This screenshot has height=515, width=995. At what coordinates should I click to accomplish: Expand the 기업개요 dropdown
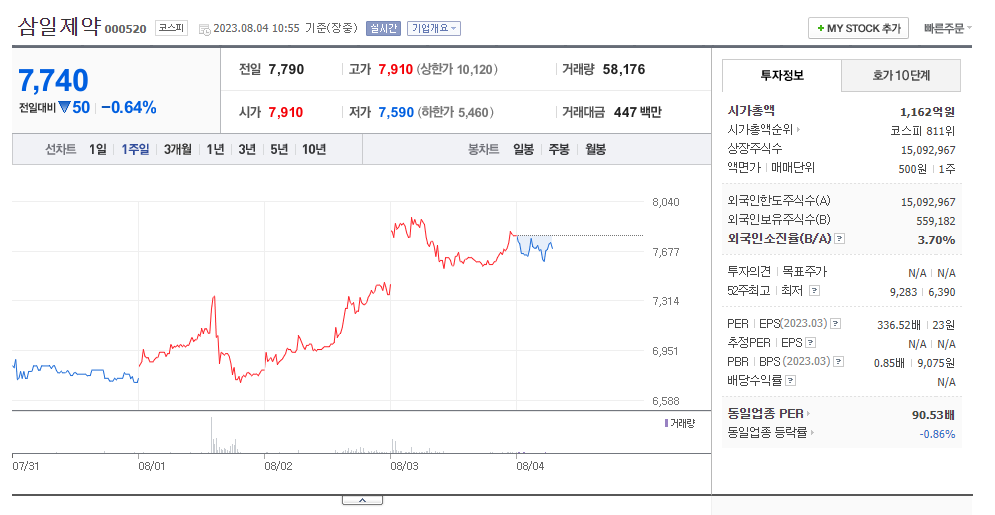pos(434,29)
